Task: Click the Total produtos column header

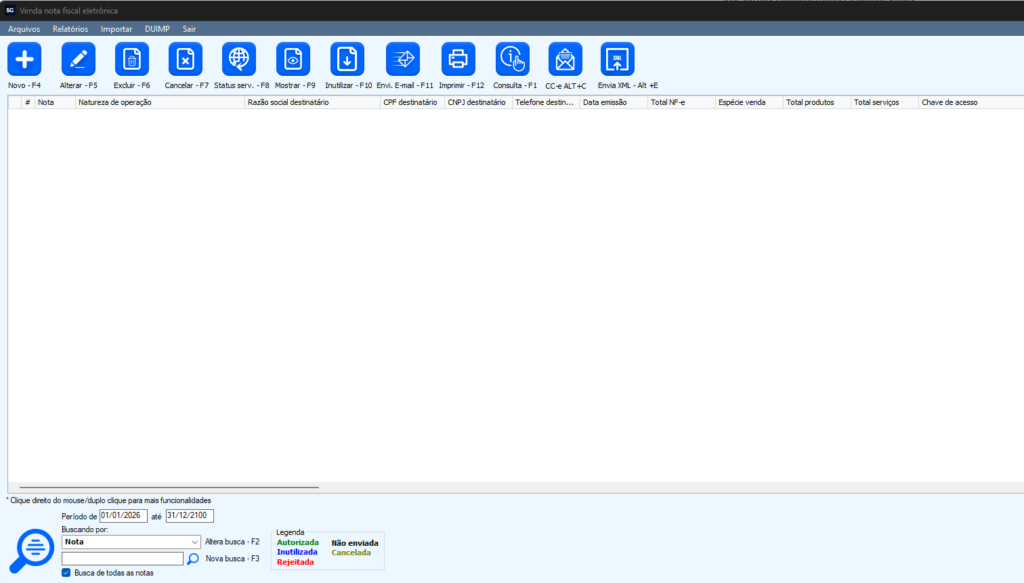Action: pos(817,102)
